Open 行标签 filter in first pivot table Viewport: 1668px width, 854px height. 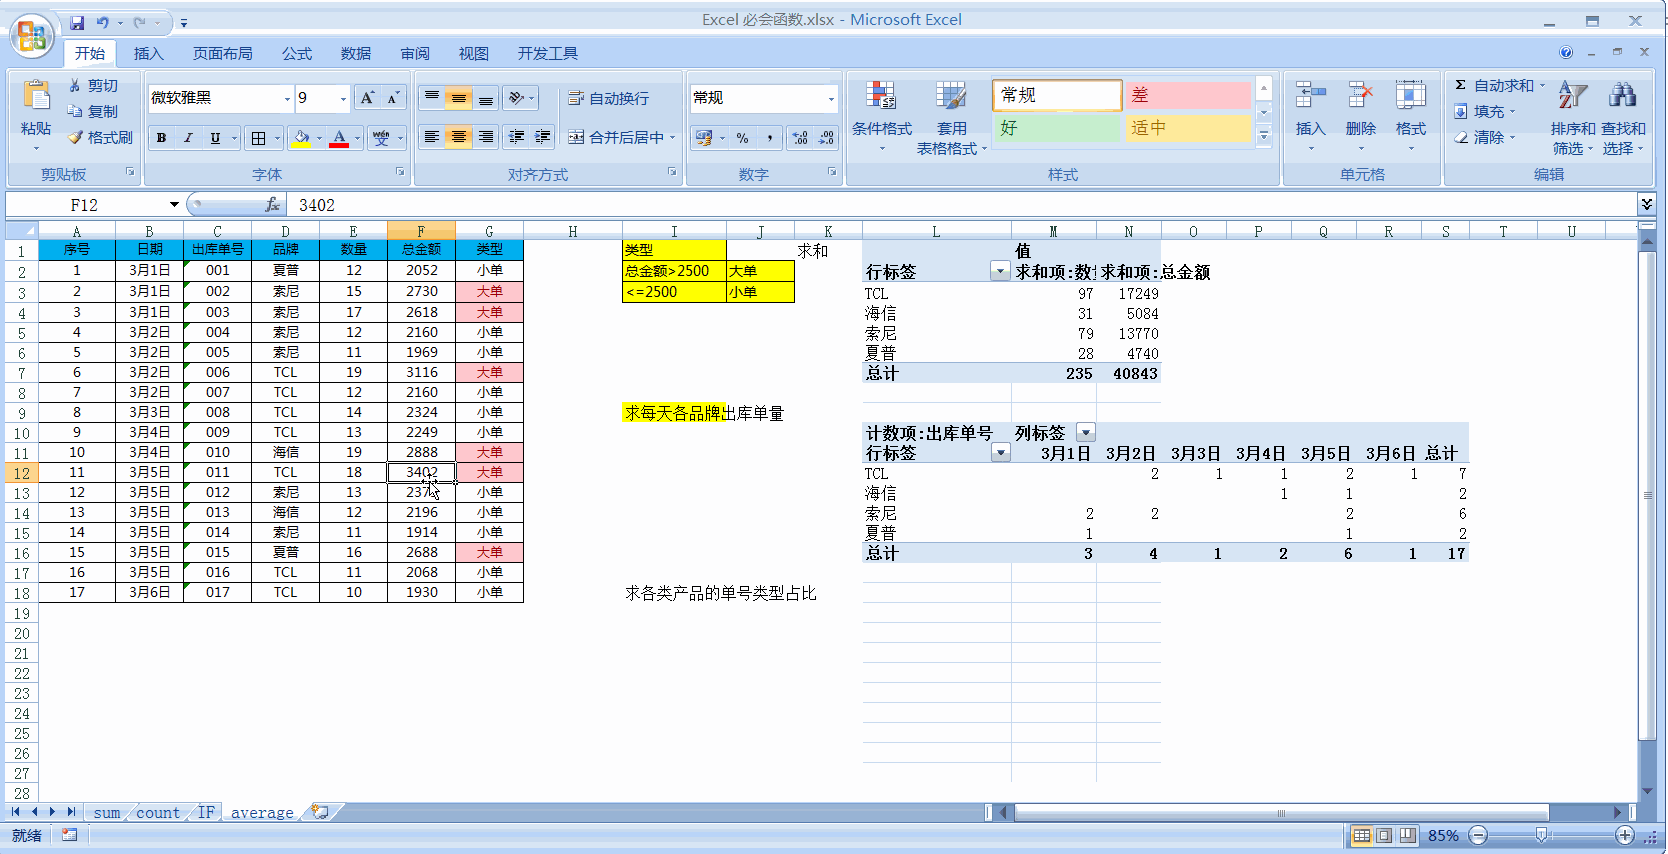[999, 272]
